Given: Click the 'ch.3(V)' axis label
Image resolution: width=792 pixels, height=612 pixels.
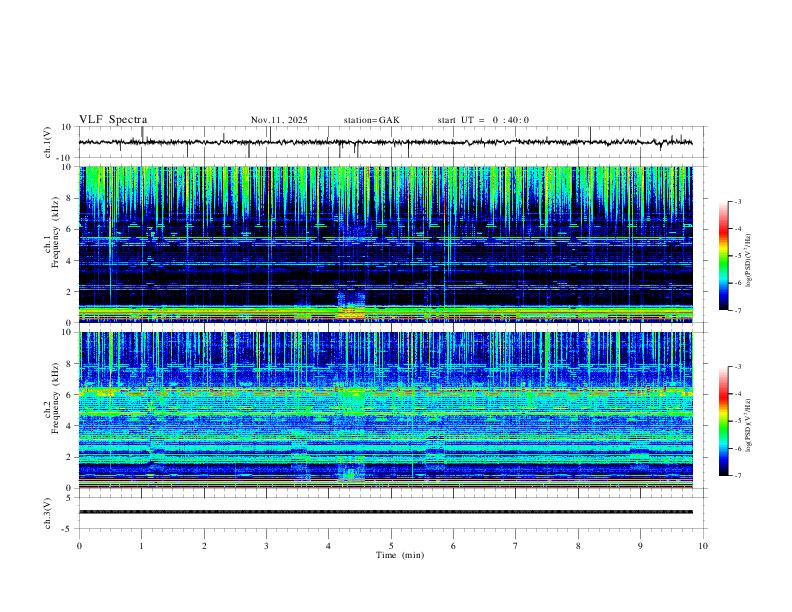Looking at the screenshot, I should [48, 513].
